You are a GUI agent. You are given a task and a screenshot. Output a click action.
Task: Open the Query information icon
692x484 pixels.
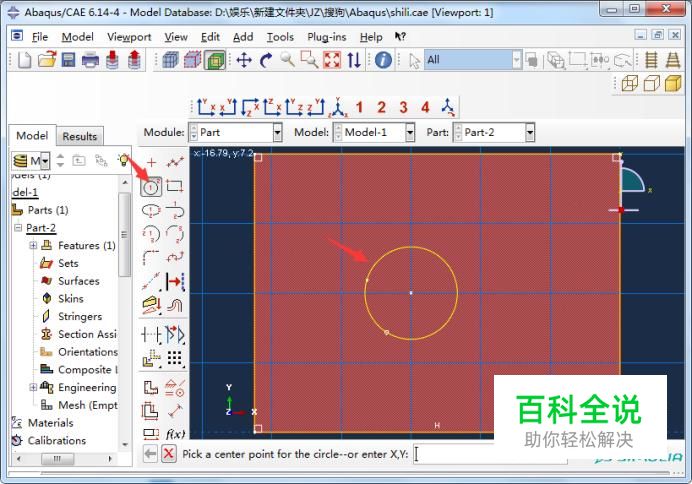click(x=383, y=60)
